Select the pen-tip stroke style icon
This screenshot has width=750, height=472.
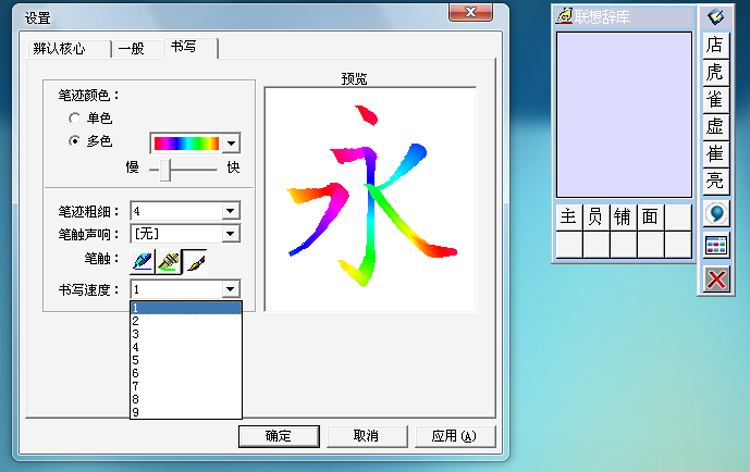[144, 262]
